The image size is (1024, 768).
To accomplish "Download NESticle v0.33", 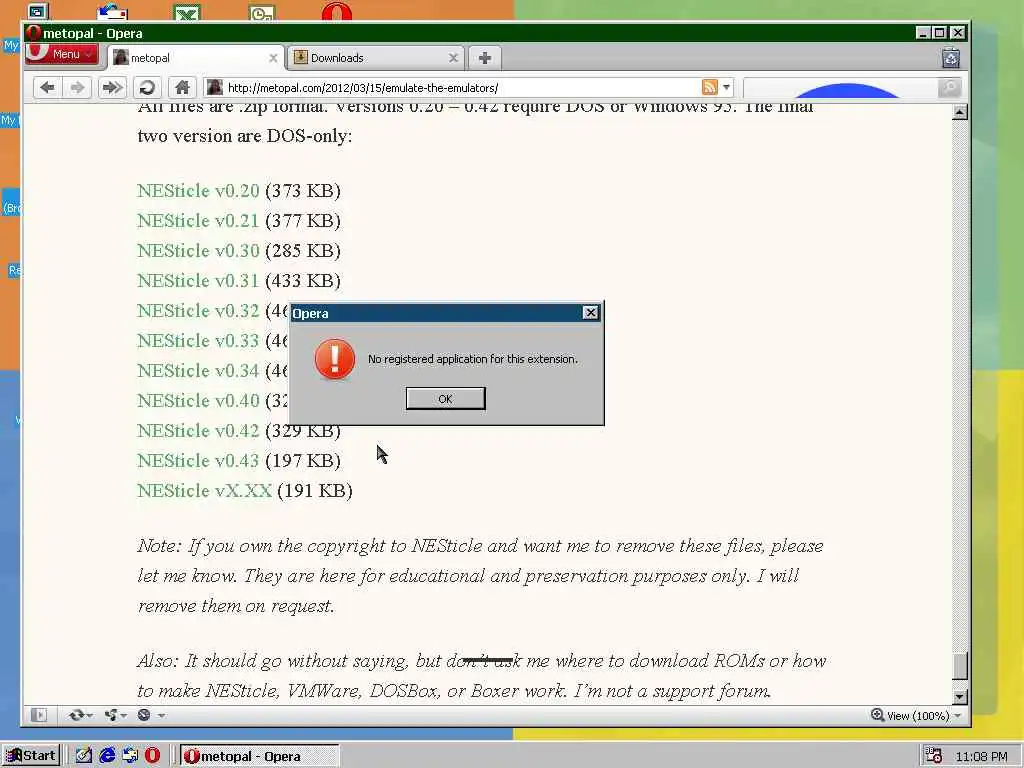I will click(x=198, y=341).
